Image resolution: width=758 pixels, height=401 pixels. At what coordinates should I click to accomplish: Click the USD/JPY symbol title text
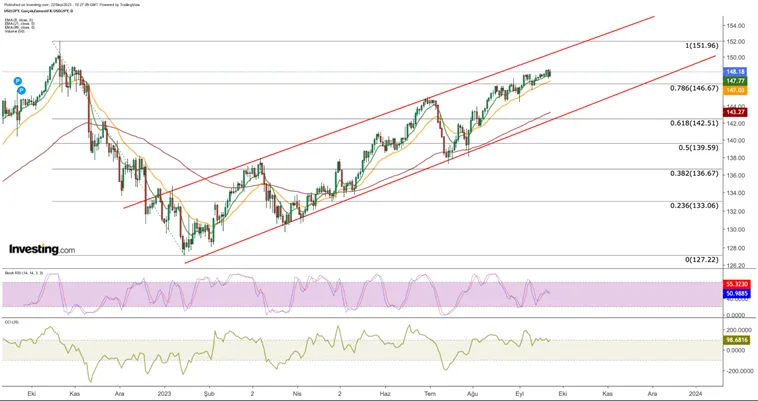coord(38,11)
